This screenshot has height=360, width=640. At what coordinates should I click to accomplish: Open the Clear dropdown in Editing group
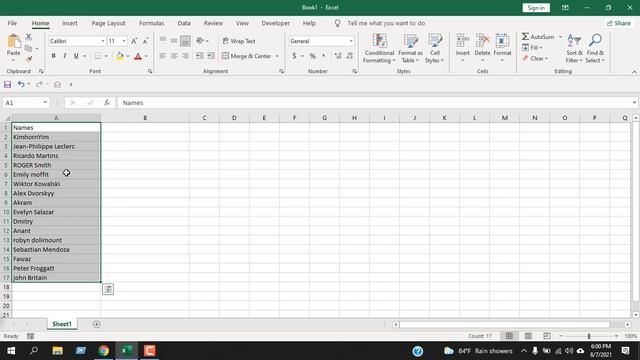point(535,59)
